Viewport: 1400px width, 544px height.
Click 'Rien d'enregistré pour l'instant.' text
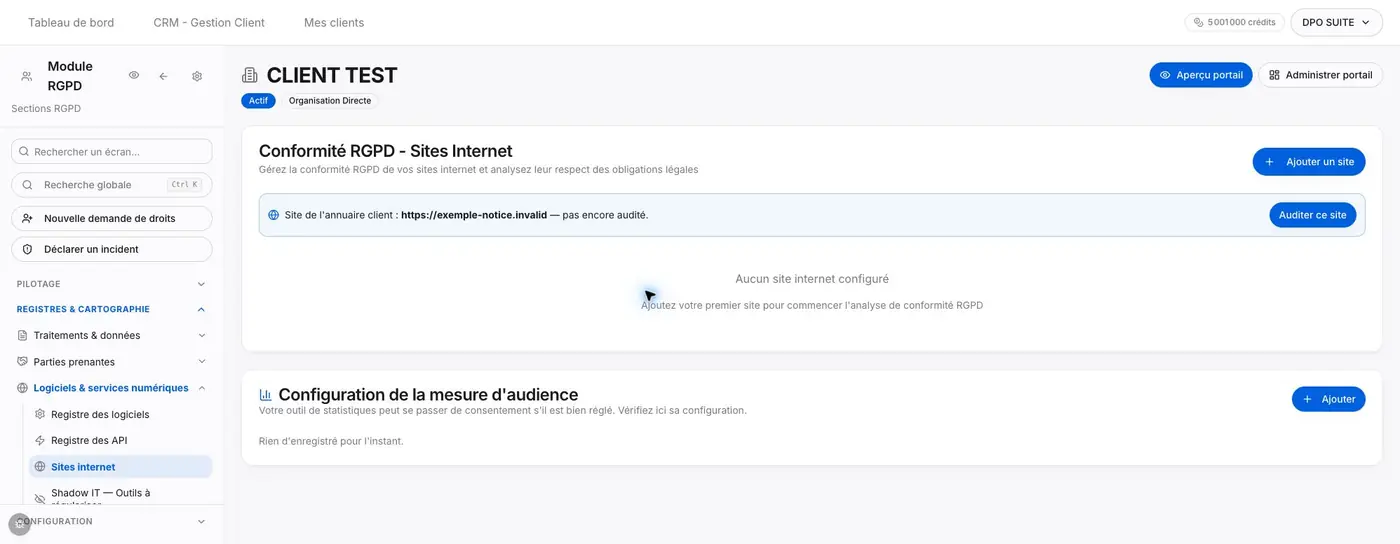[331, 441]
